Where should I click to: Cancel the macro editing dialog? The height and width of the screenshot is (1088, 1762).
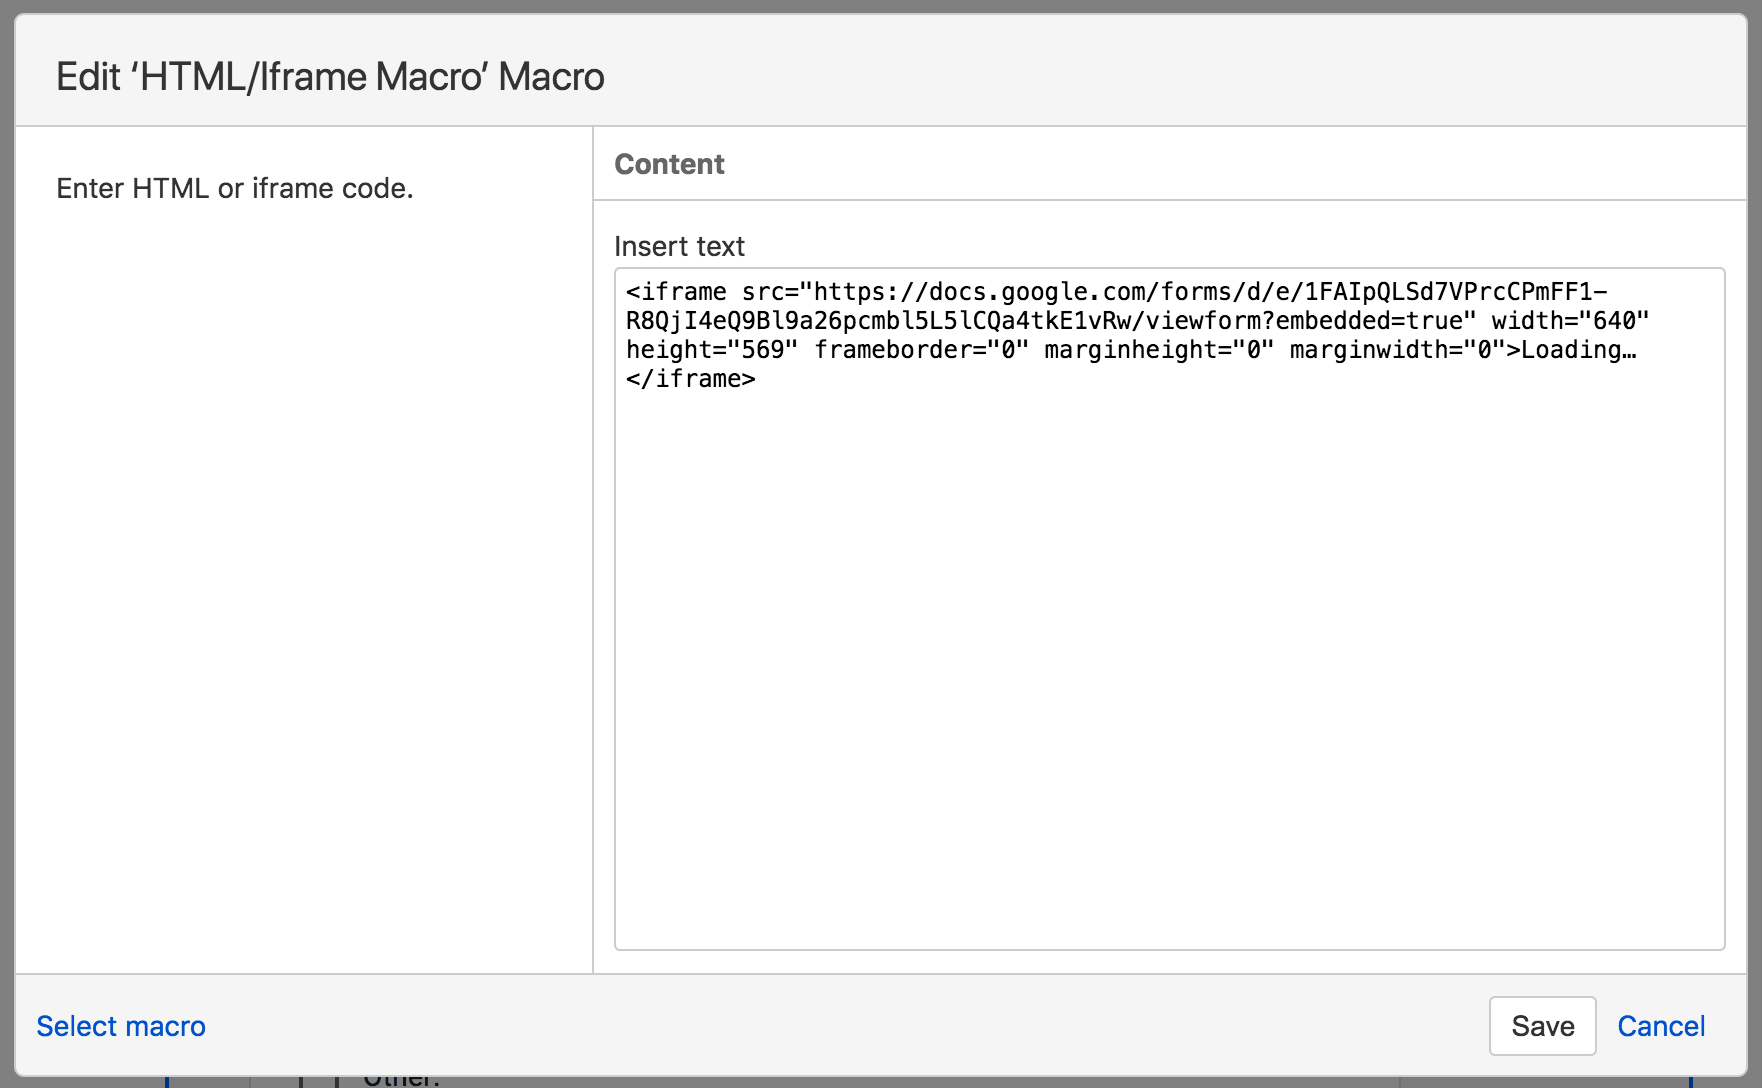click(x=1661, y=1026)
